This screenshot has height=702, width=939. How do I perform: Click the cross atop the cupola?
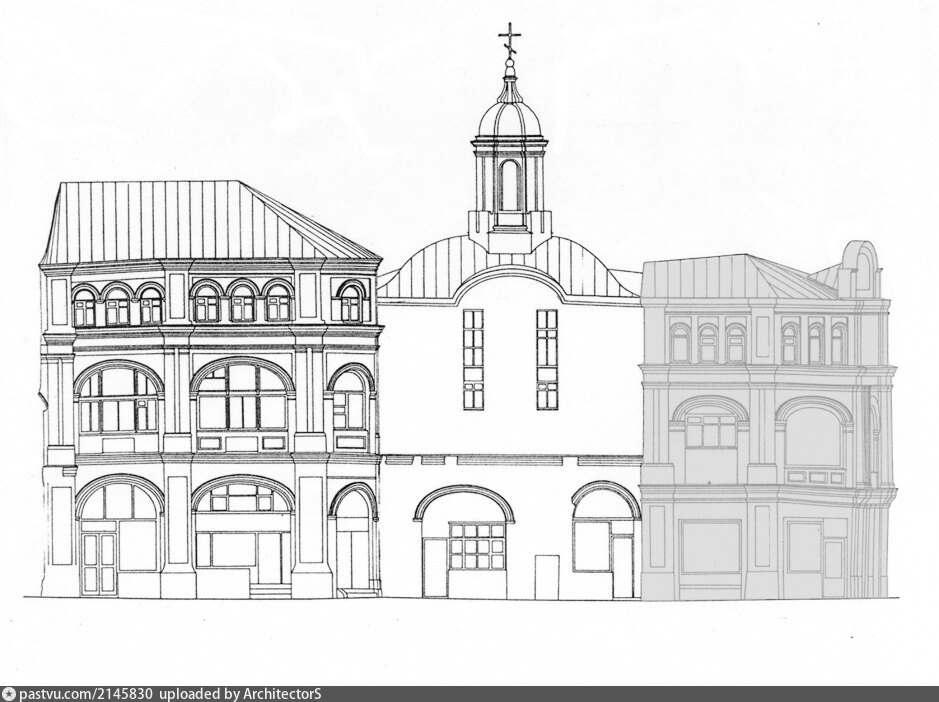510,39
